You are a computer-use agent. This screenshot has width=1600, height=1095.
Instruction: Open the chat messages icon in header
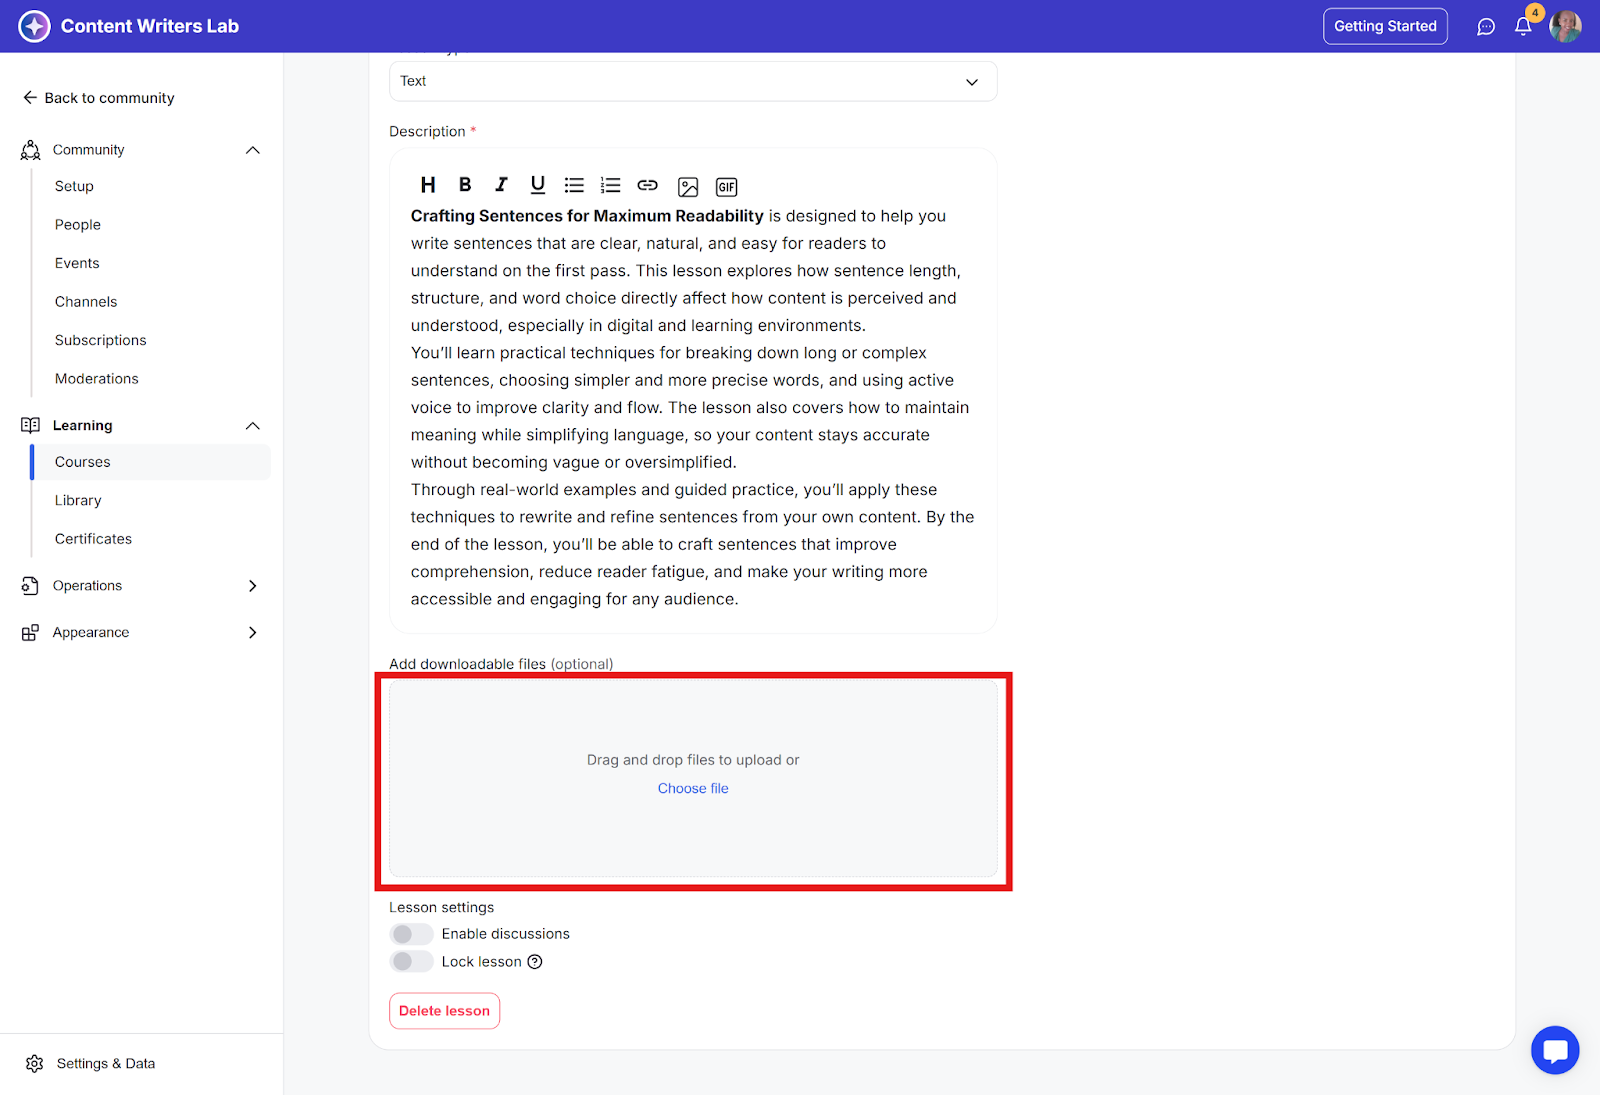click(1486, 27)
